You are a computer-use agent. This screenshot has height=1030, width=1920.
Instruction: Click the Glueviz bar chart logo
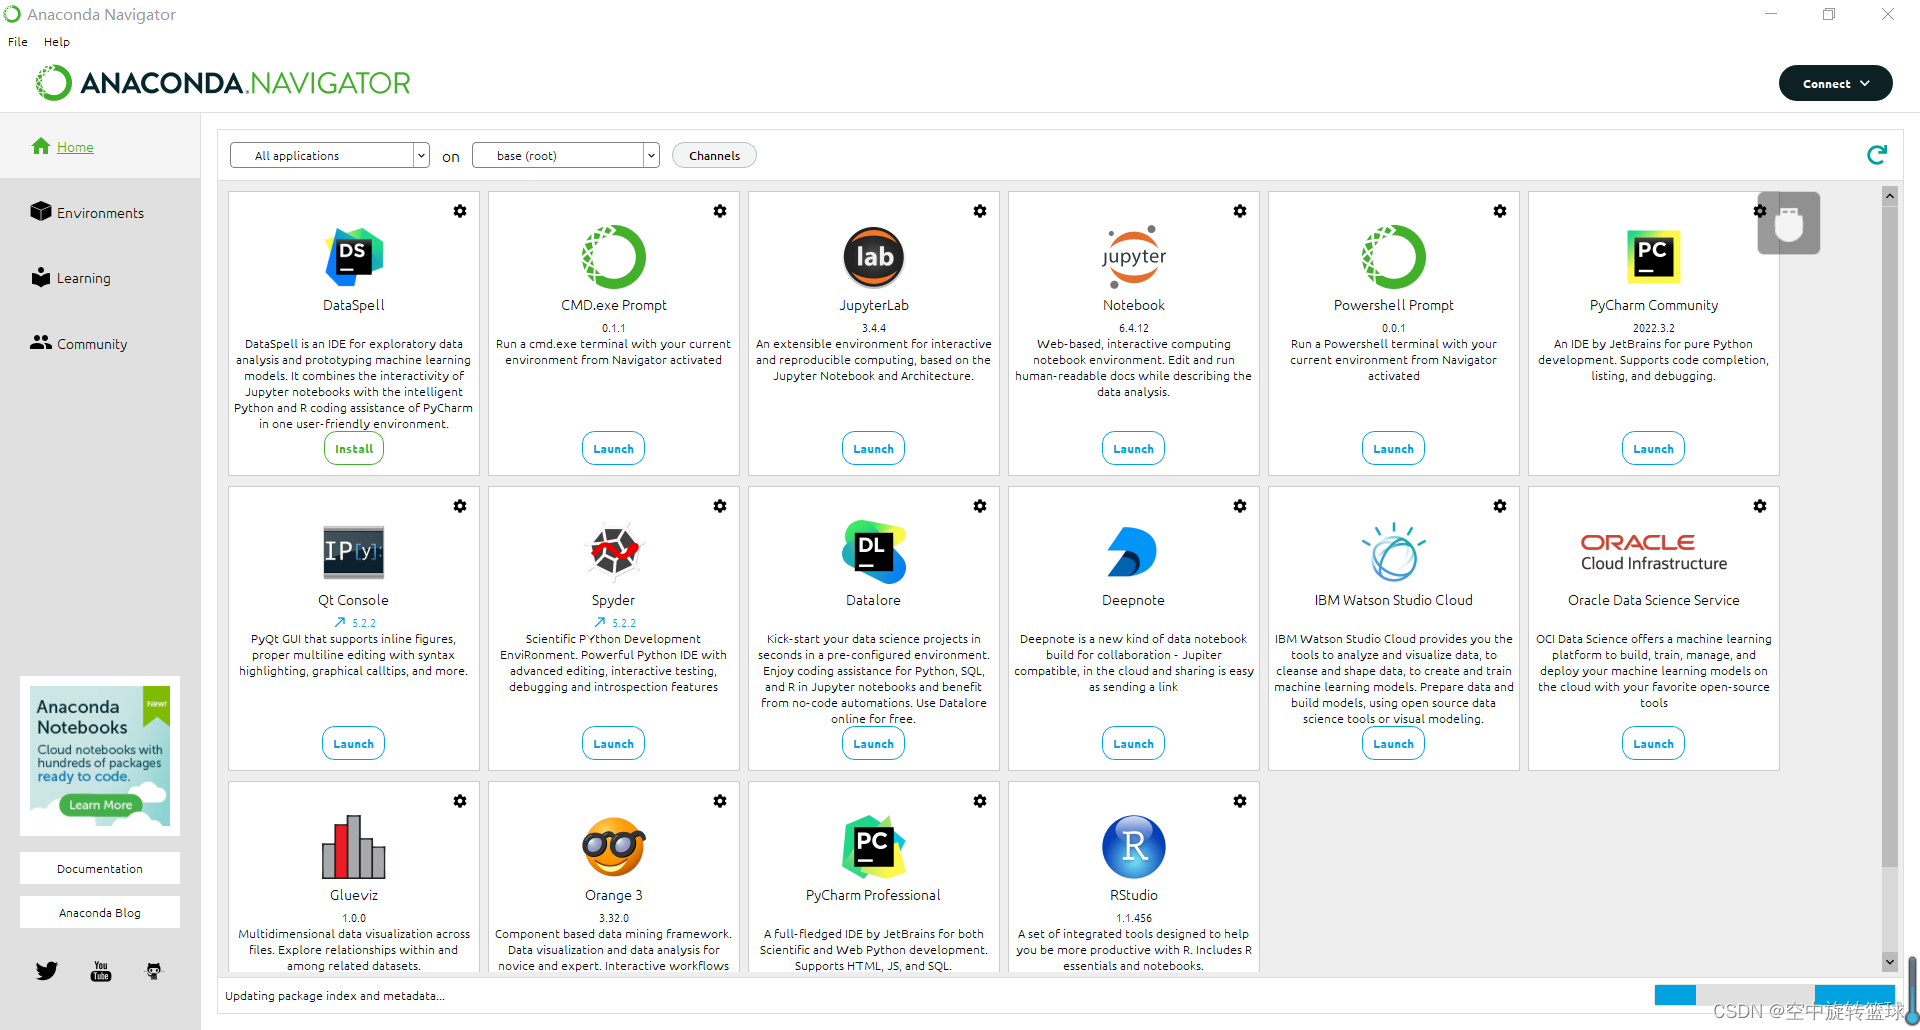[x=354, y=847]
